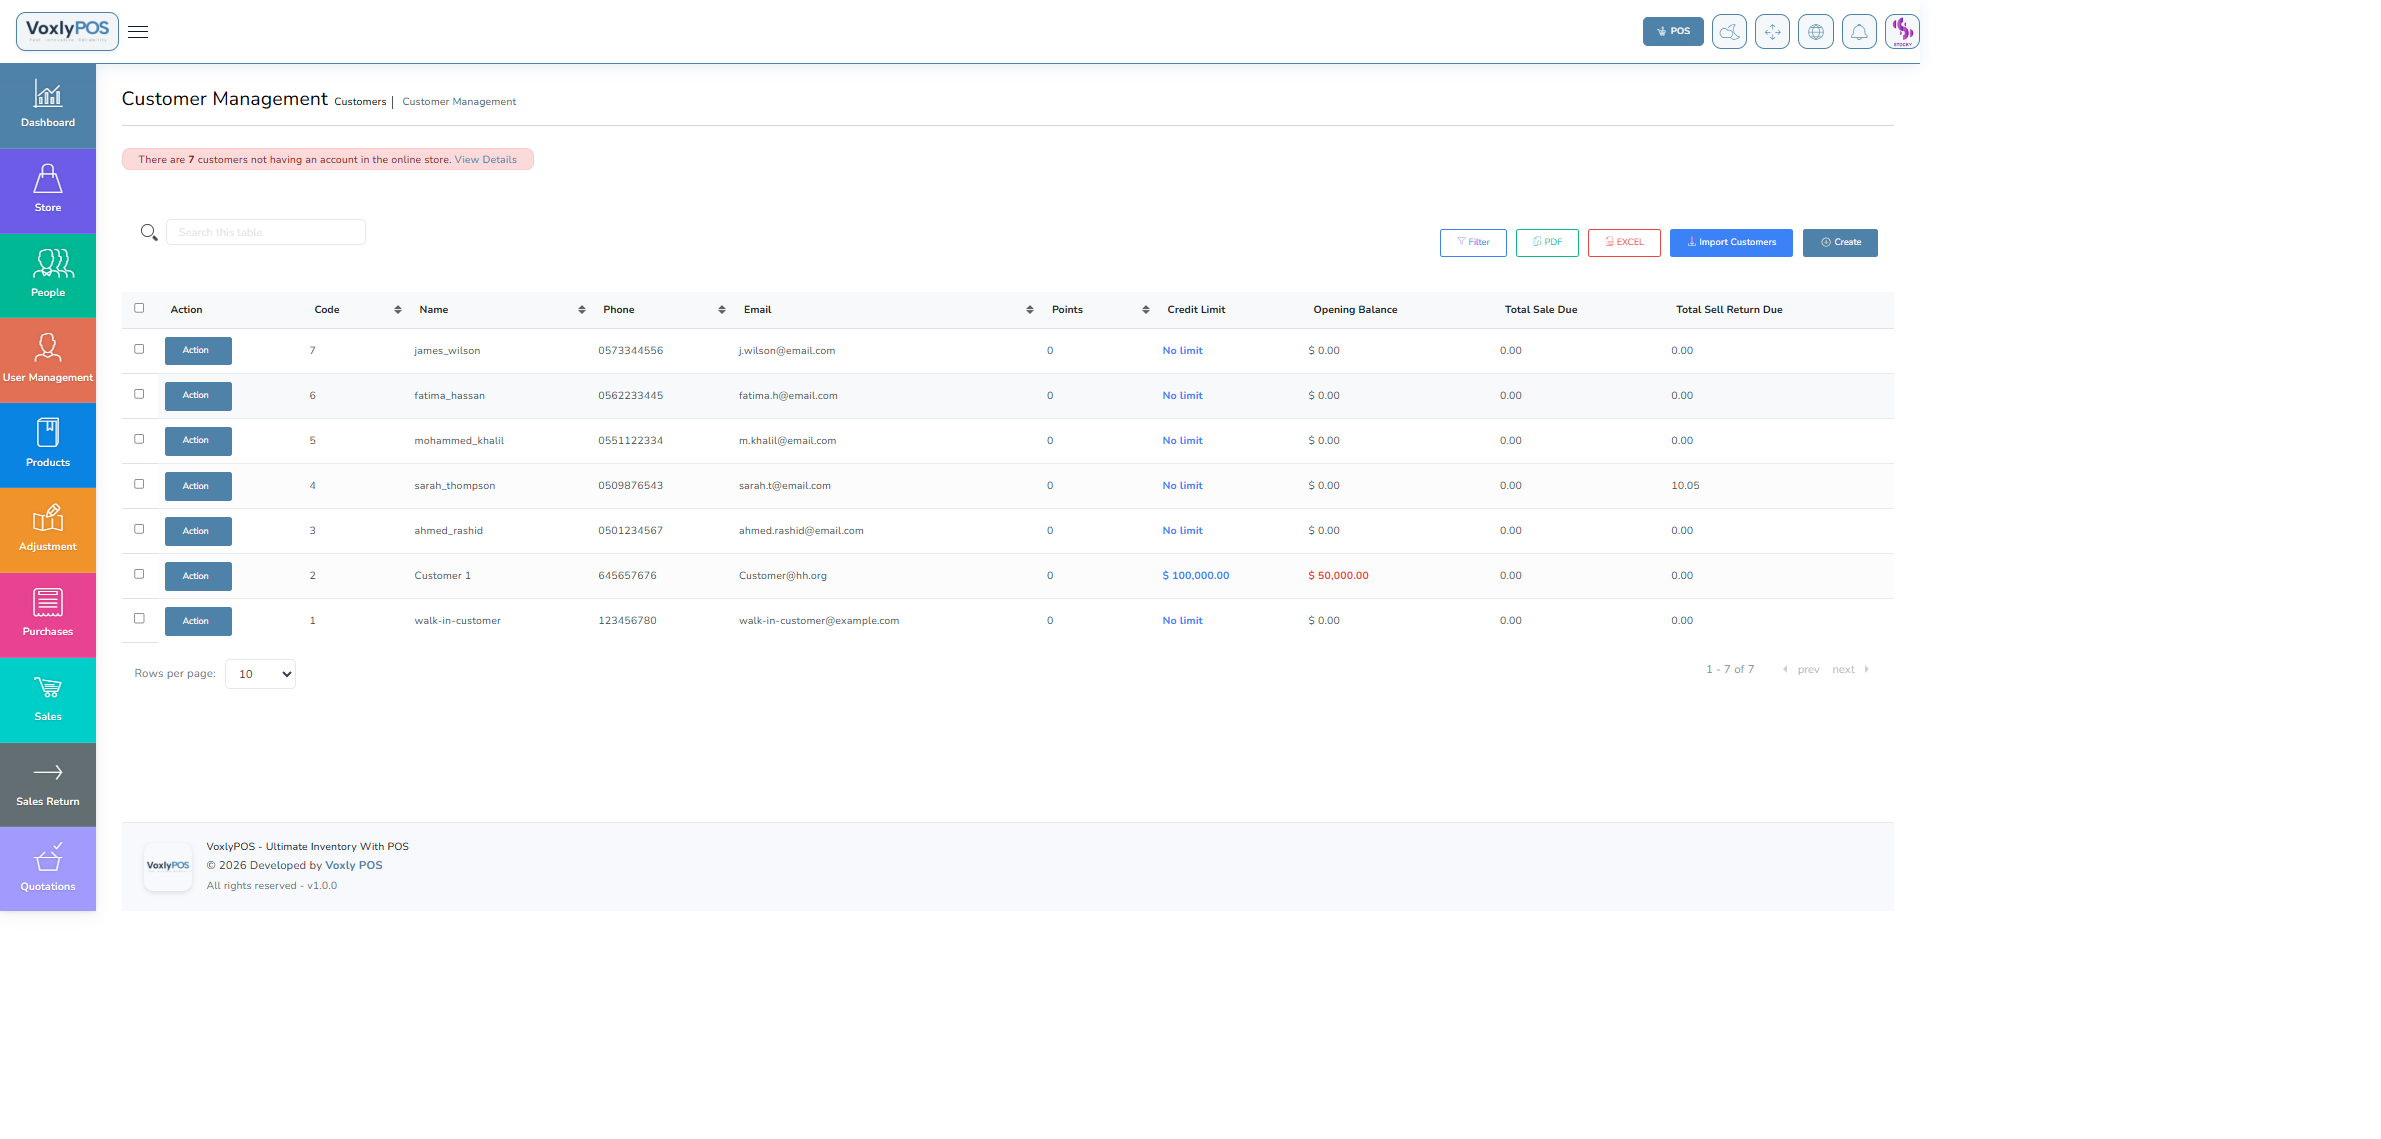Open the POS screen from the top bar
This screenshot has height=1139, width=2381.
tap(1672, 31)
